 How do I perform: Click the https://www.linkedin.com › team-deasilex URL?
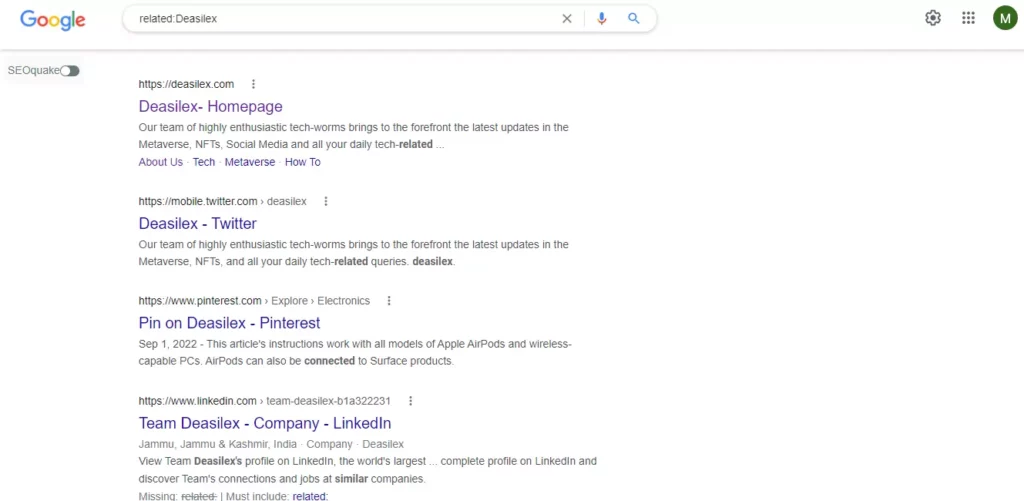pos(264,401)
